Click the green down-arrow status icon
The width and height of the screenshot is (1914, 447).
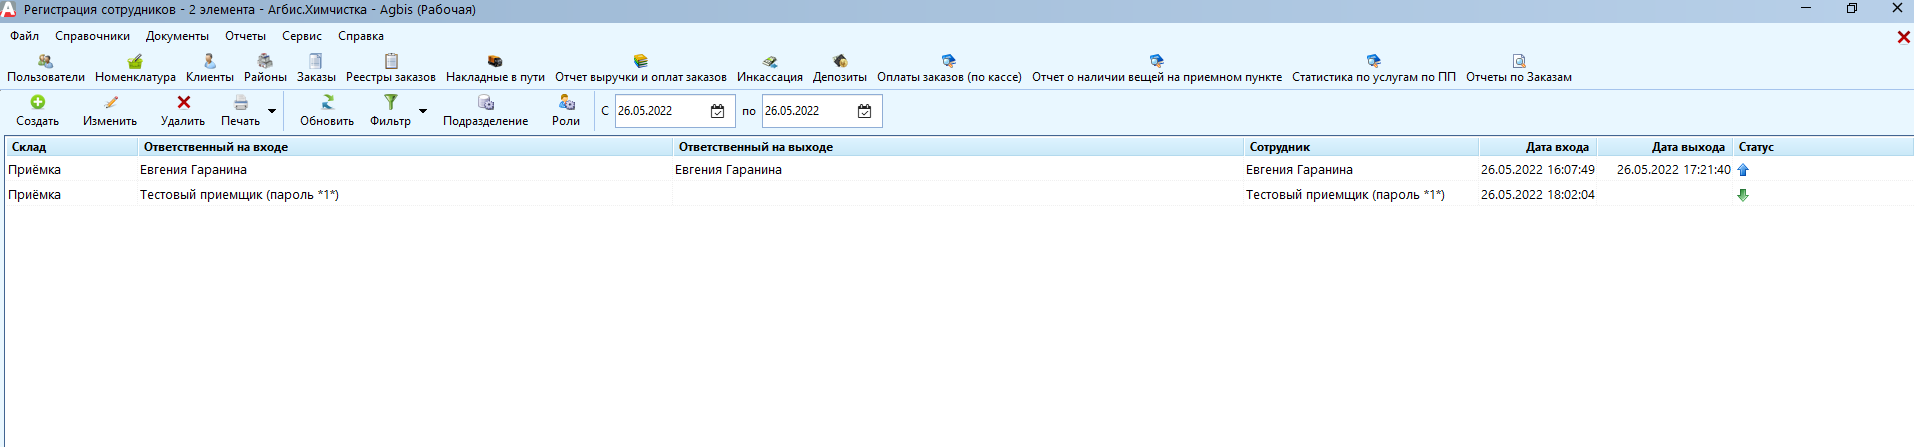[x=1743, y=195]
